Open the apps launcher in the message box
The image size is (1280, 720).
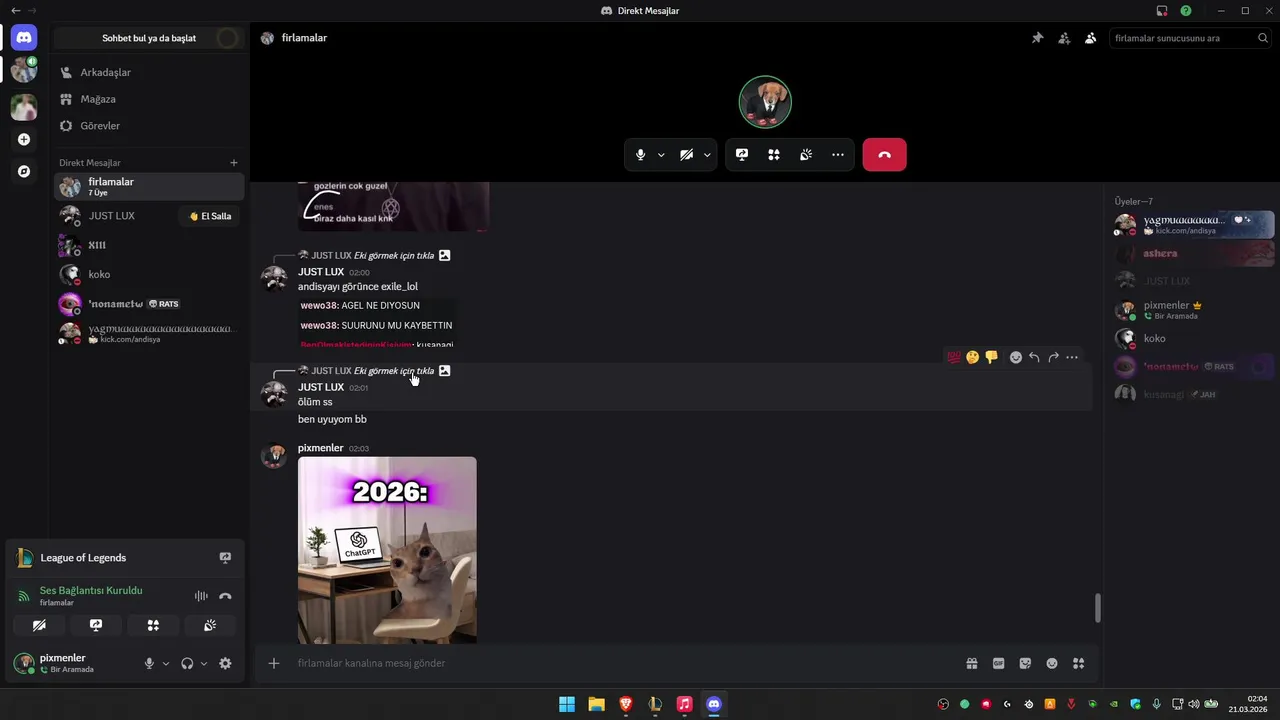pyautogui.click(x=1078, y=663)
